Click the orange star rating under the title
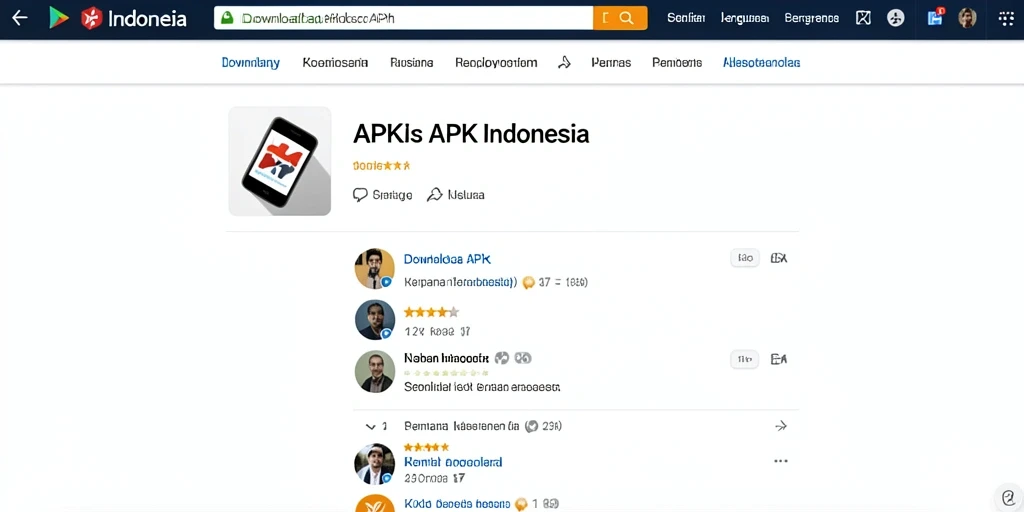Image resolution: width=1024 pixels, height=512 pixels. [381, 166]
